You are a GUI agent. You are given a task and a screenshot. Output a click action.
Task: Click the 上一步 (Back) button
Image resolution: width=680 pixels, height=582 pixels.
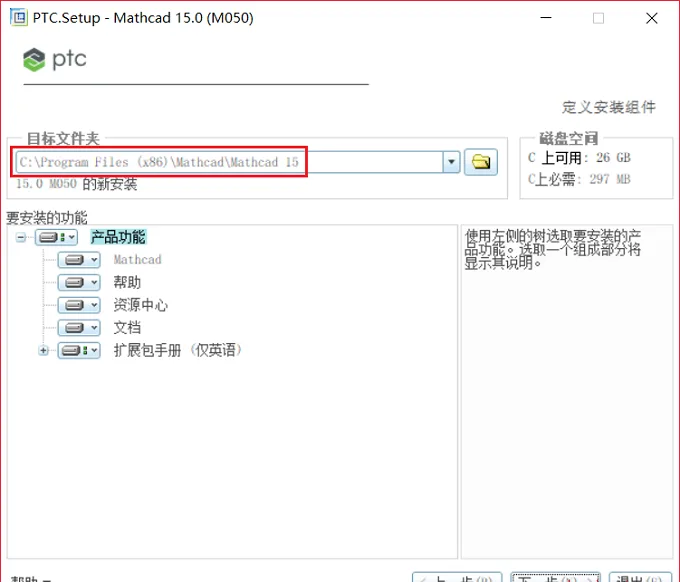point(457,578)
